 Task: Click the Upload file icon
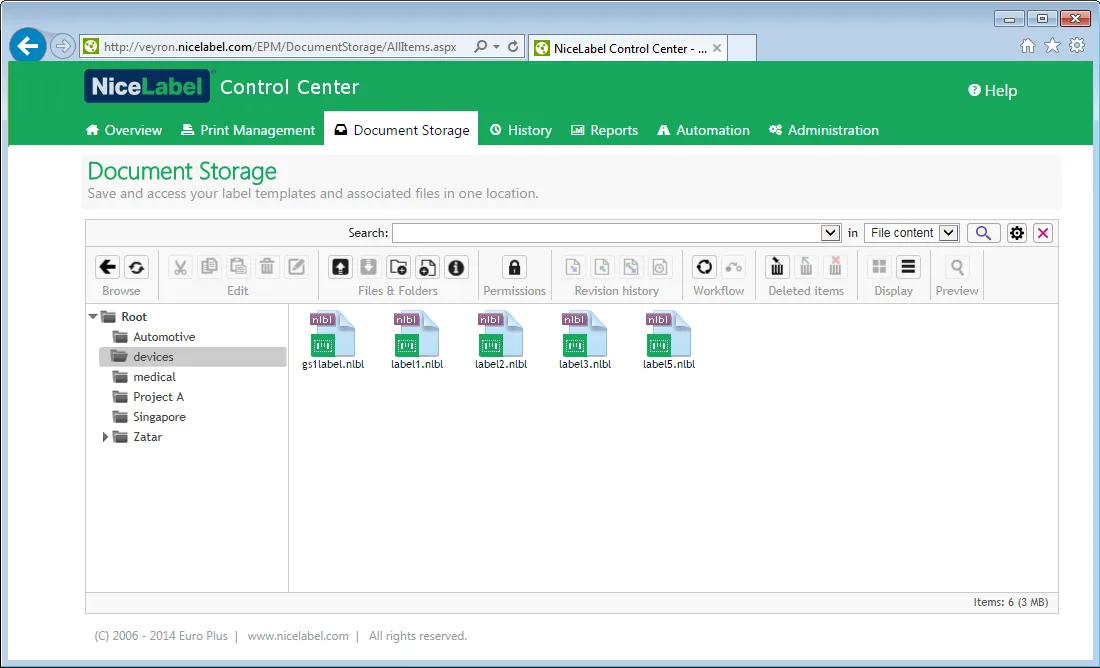[340, 267]
